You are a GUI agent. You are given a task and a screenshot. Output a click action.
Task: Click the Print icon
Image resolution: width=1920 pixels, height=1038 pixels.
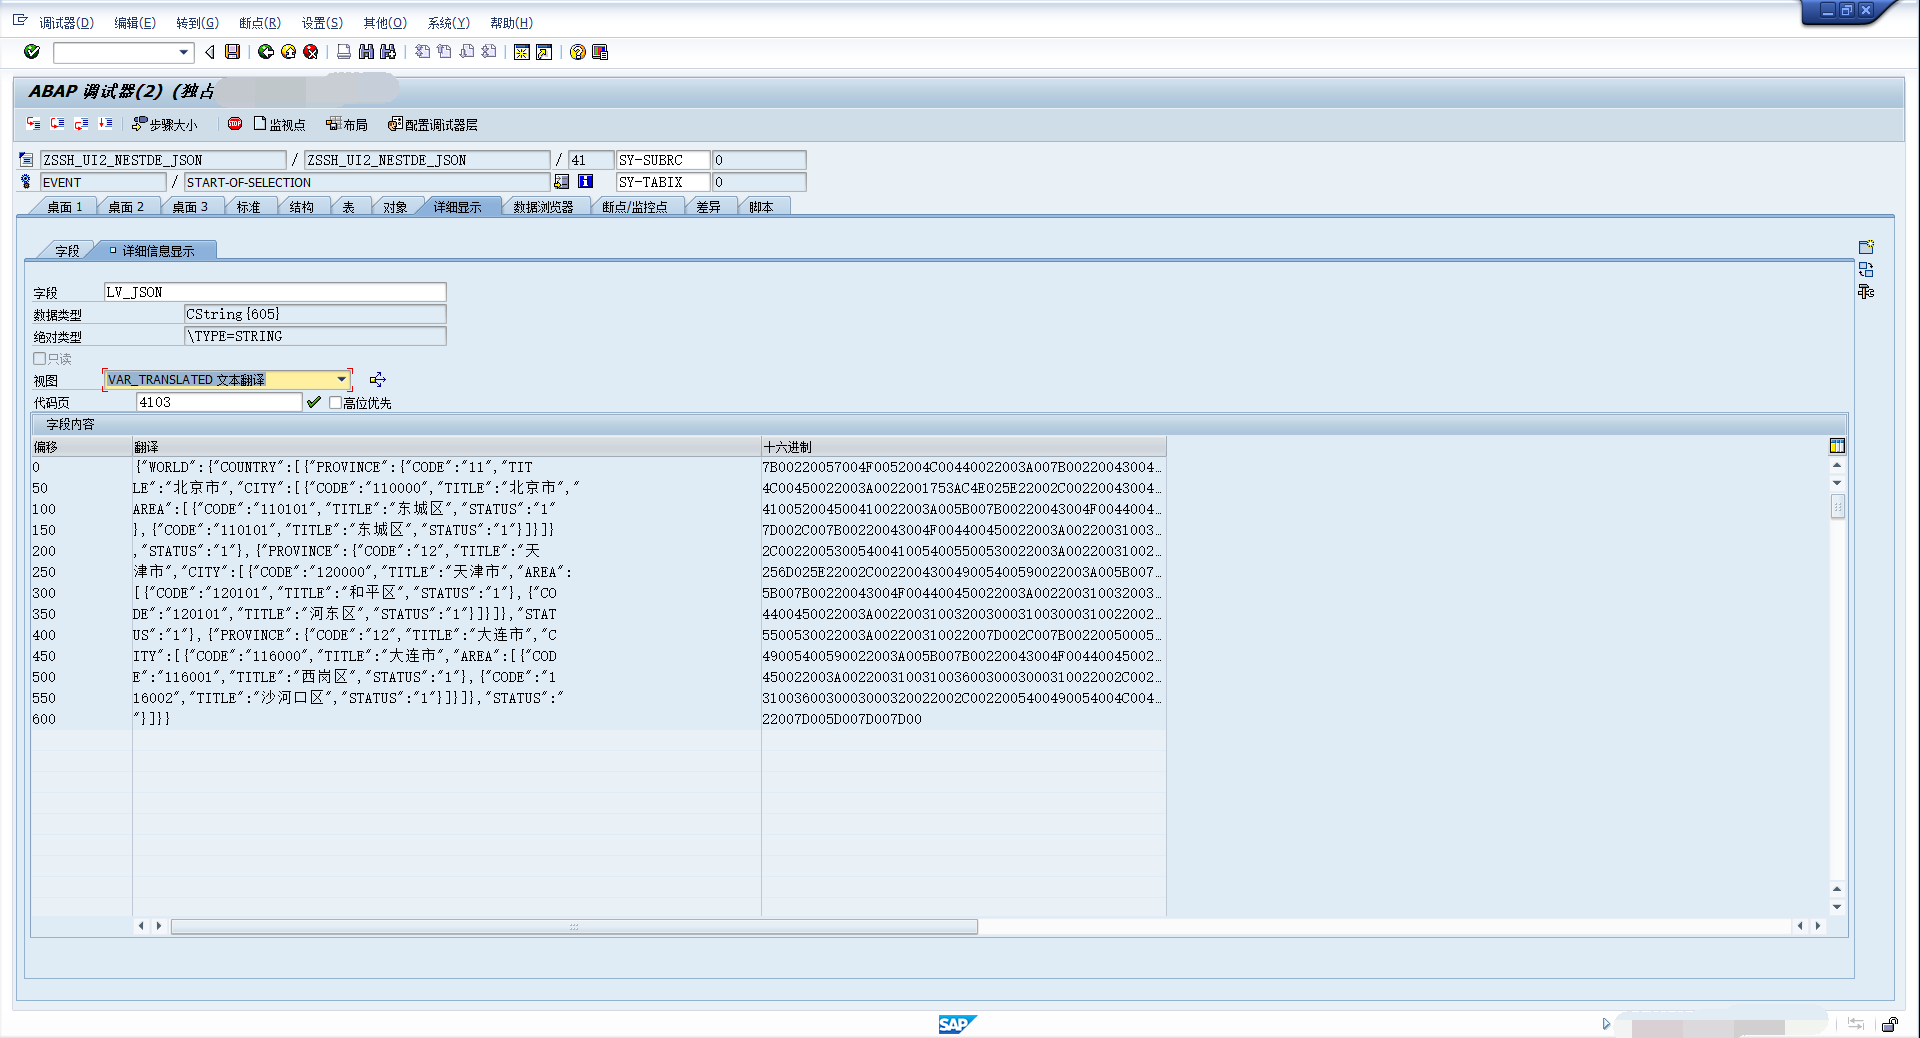344,52
